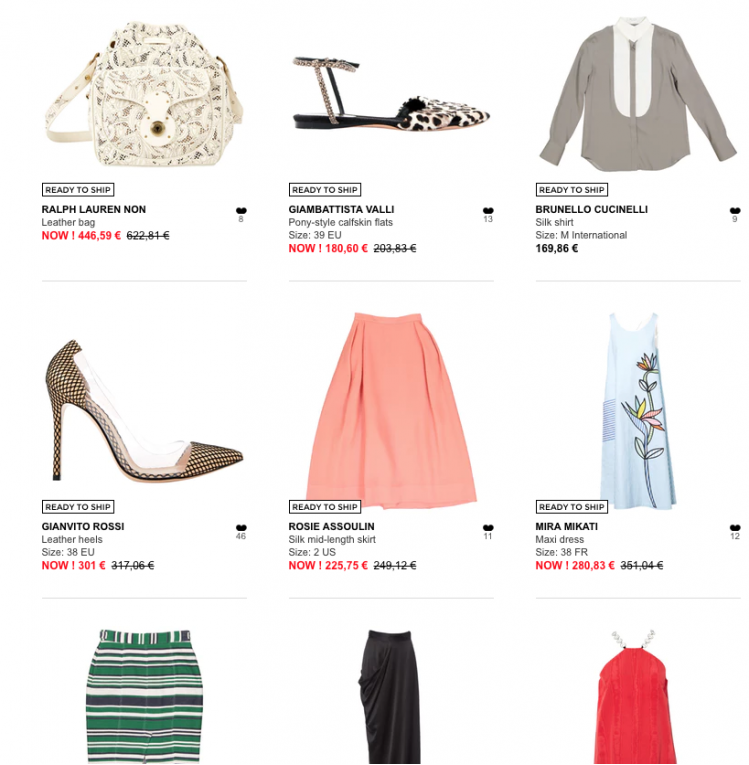Click the GIAMBATTISTA VALLI brand name
This screenshot has height=765, width=749.
click(x=341, y=209)
